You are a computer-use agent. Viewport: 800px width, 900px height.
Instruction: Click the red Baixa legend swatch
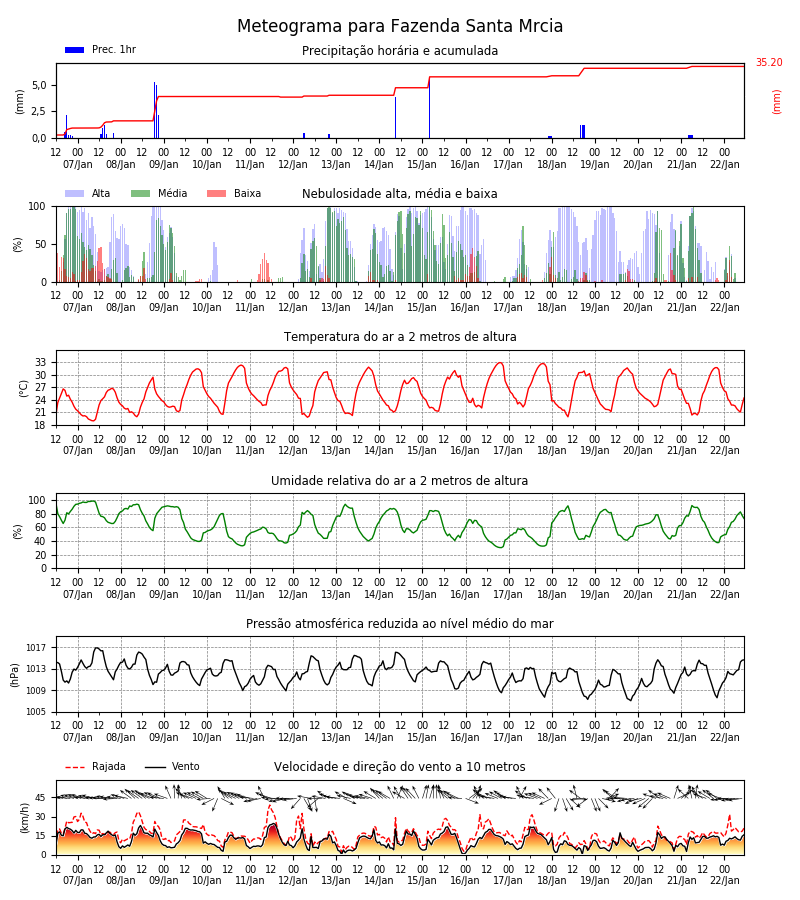point(216,193)
